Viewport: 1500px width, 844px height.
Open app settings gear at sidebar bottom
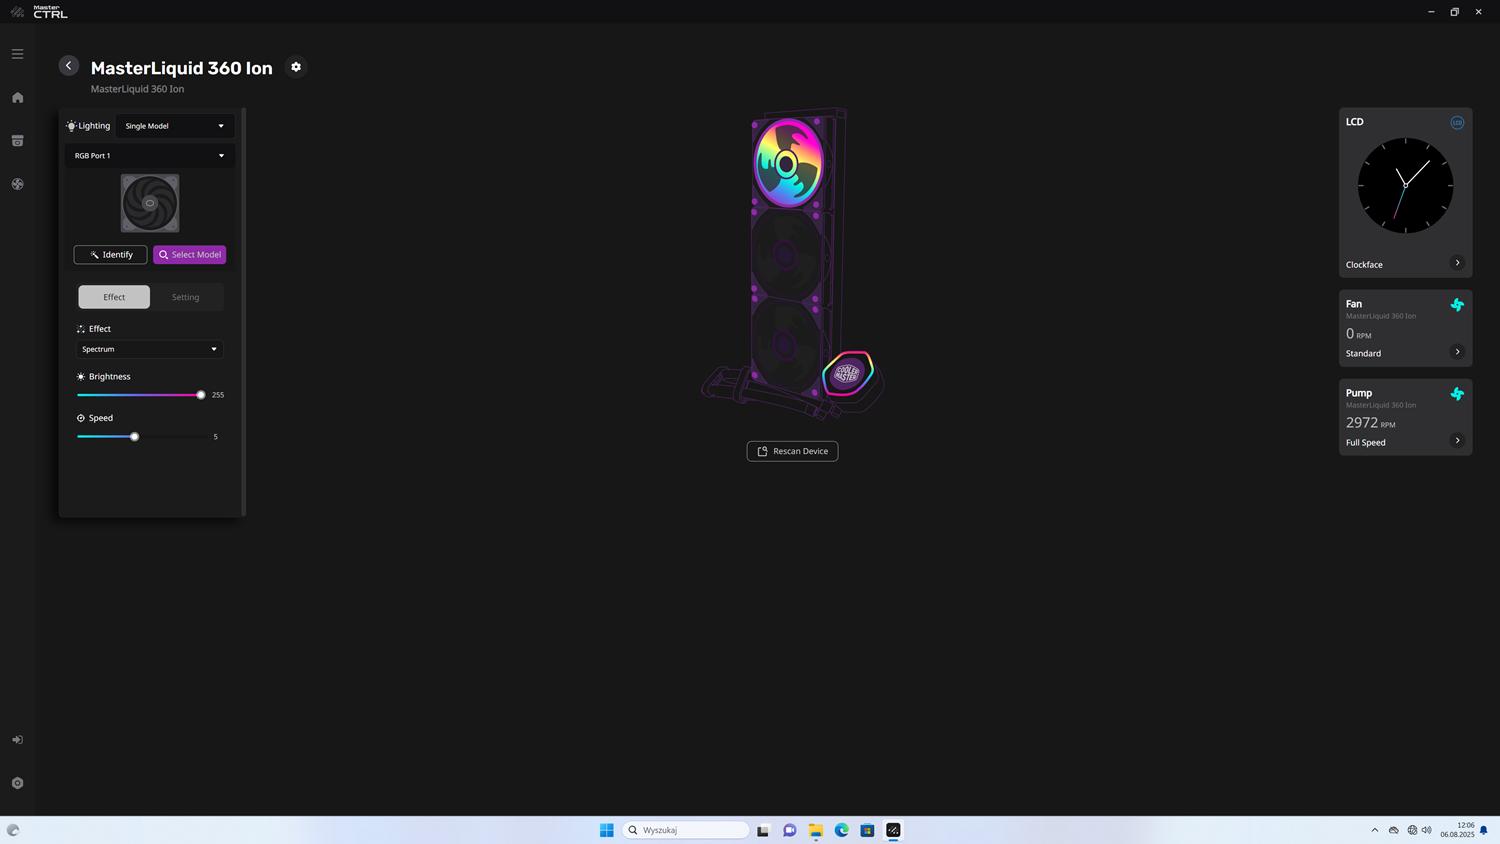coord(17,783)
